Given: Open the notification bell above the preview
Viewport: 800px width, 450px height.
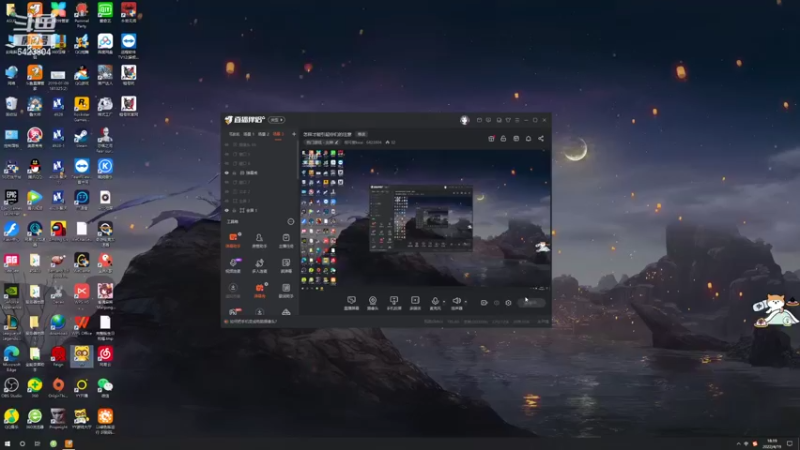Looking at the screenshot, I should tap(528, 139).
